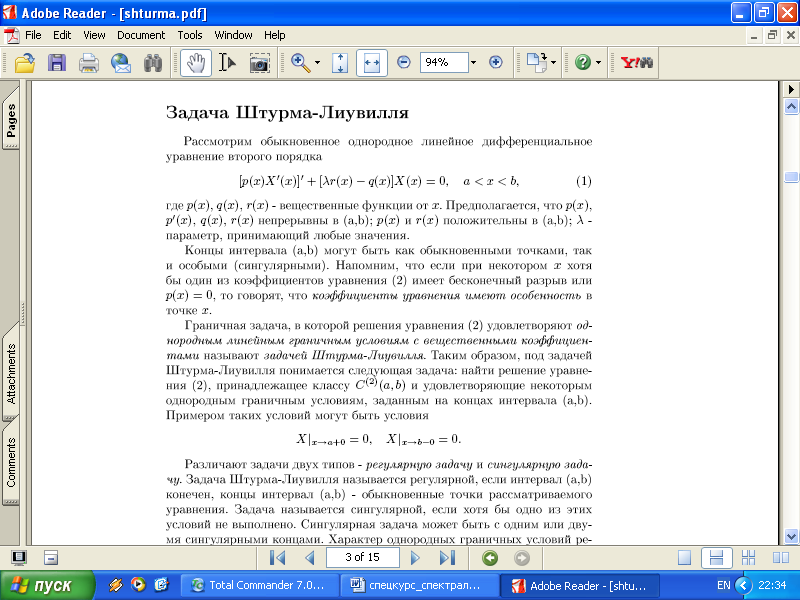Select the Zoom In magnifier tool

(x=300, y=63)
